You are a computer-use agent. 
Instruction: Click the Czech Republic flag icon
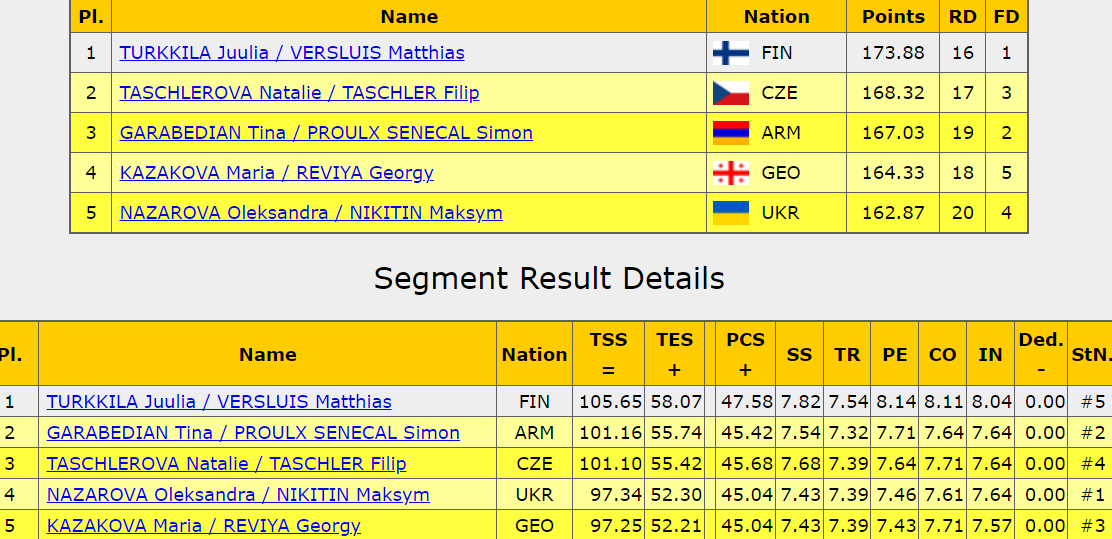730,93
